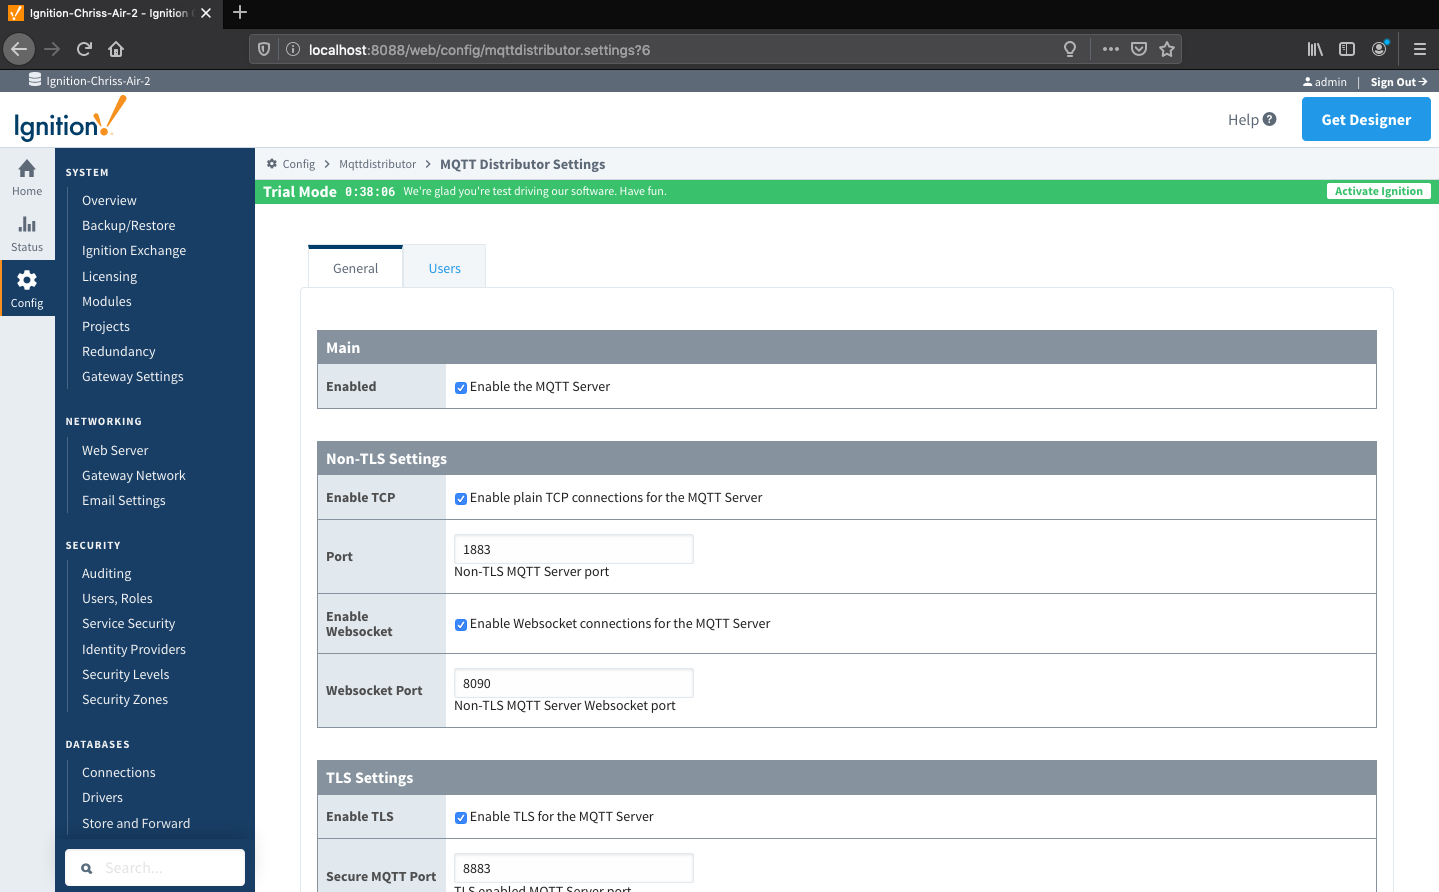Switch to the General tab
Screen dimensions: 1439x892
(x=355, y=268)
